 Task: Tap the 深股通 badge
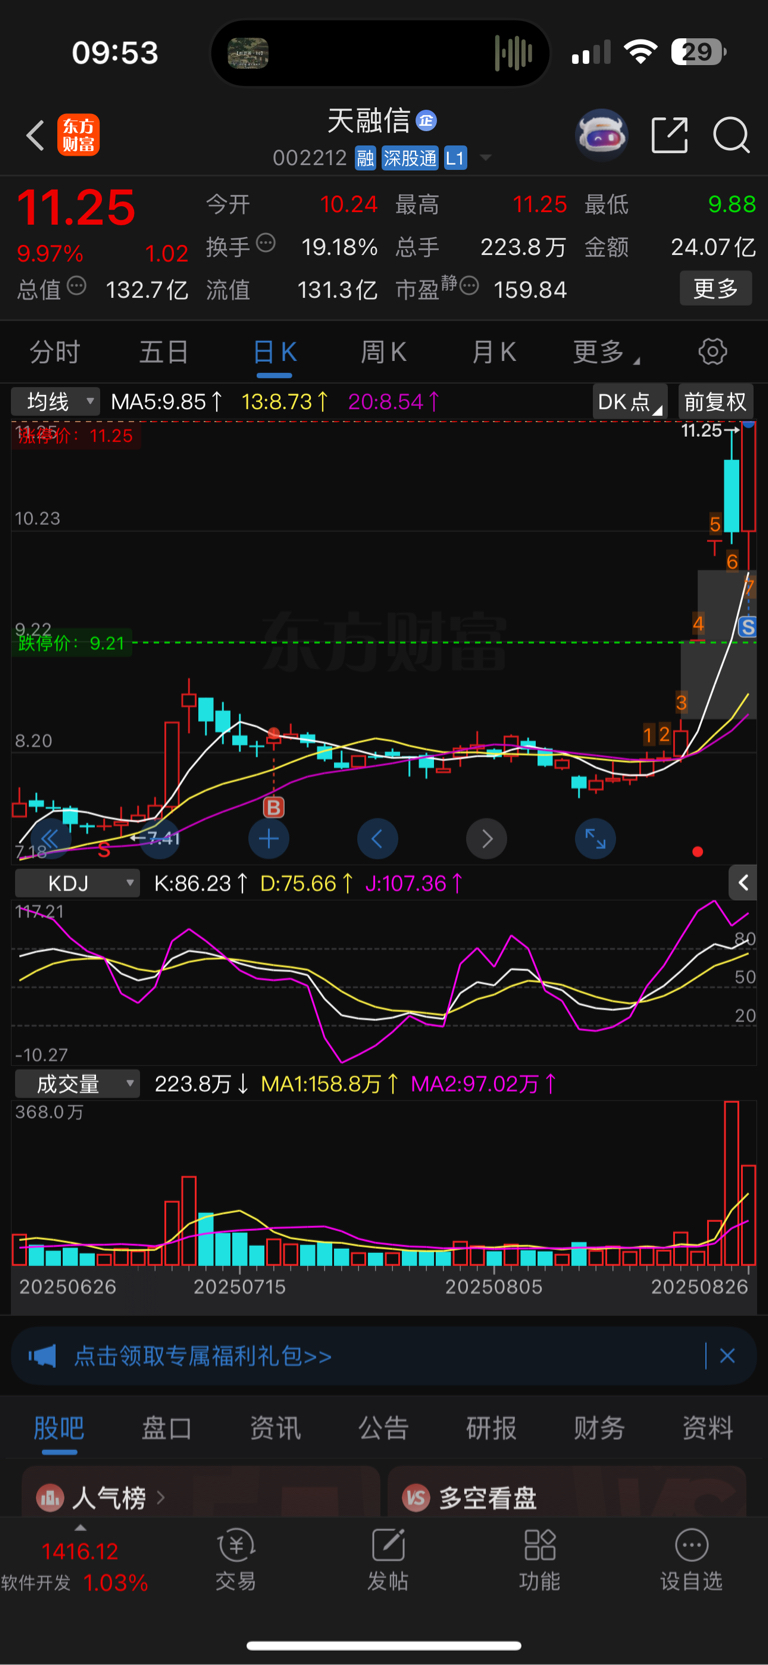tap(410, 158)
